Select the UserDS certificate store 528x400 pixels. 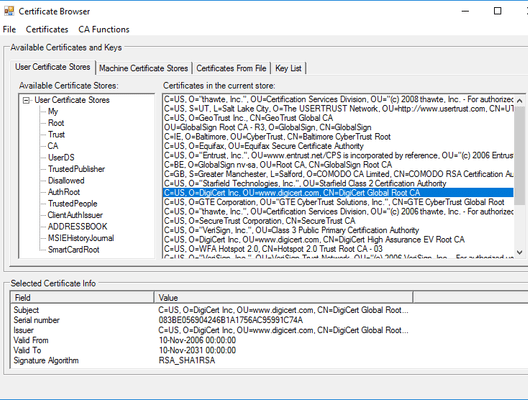[x=61, y=158]
